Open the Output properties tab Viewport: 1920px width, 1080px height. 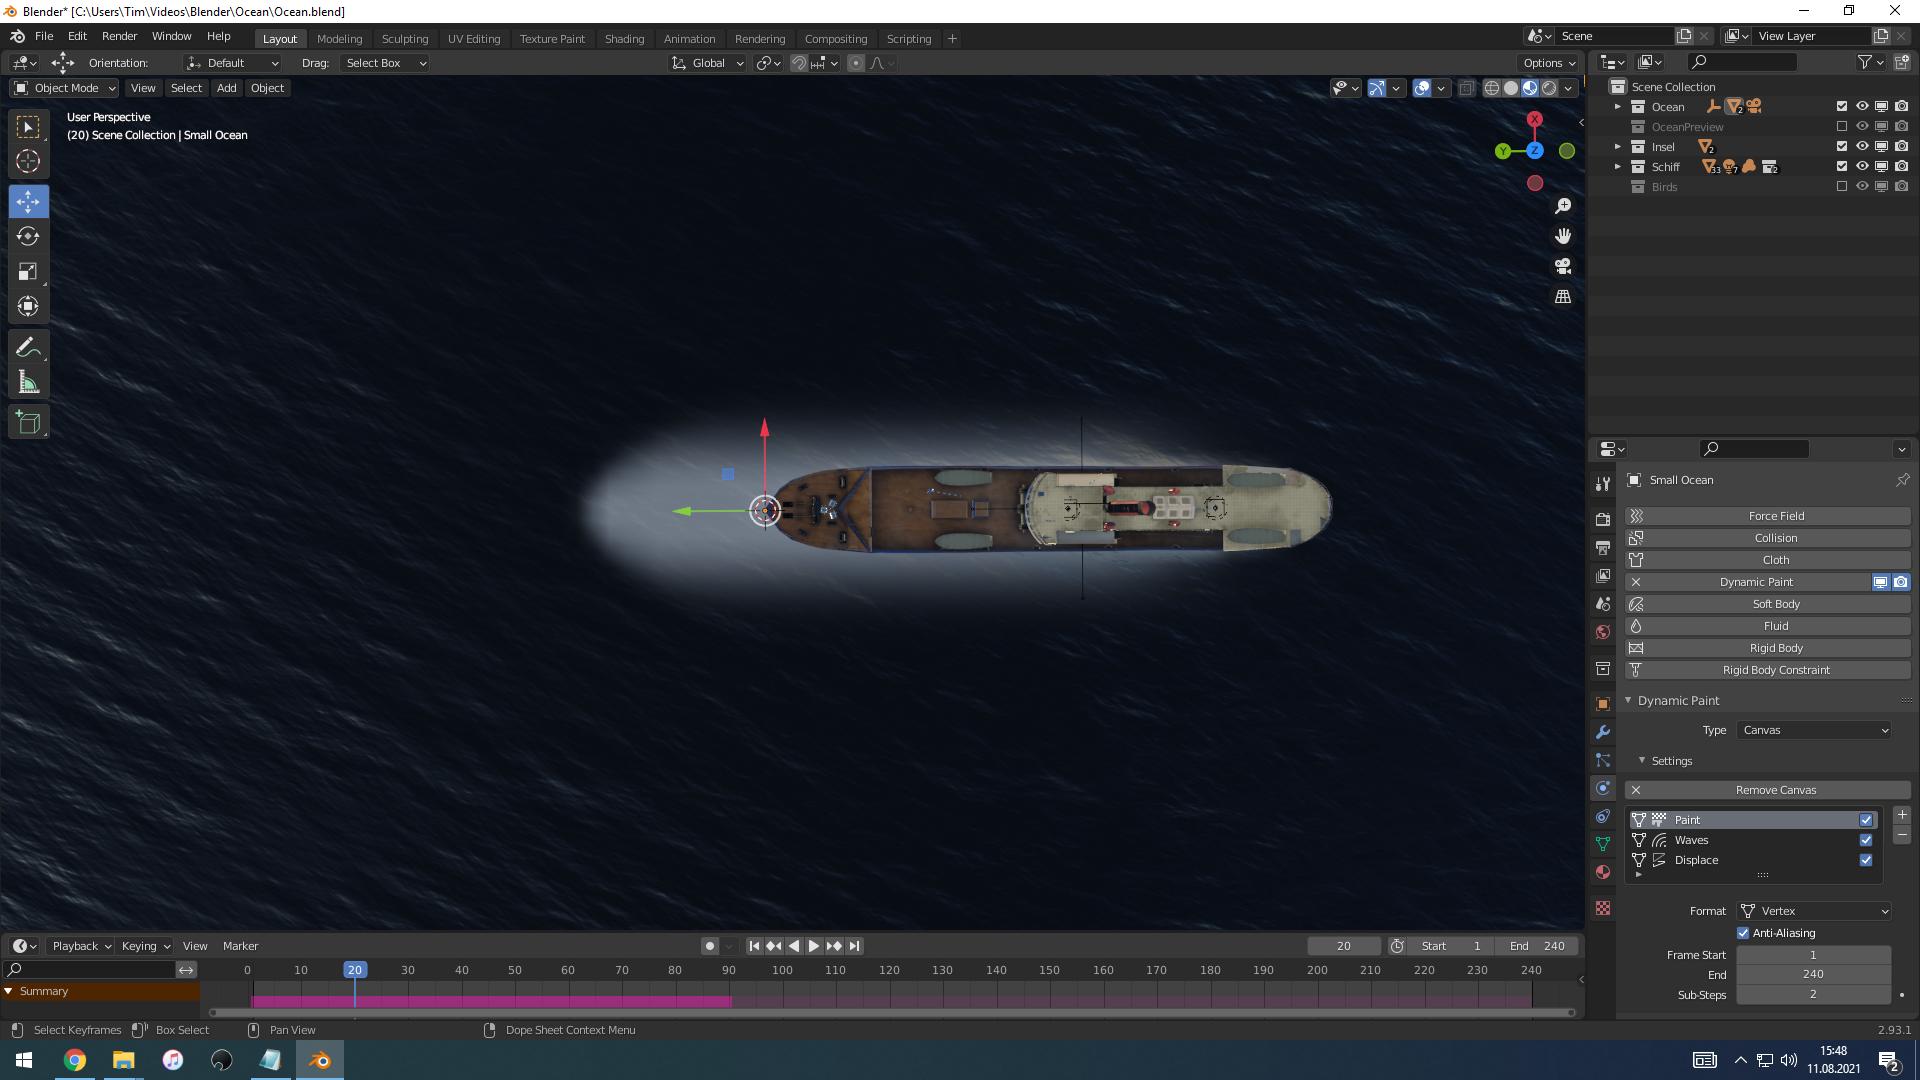tap(1603, 547)
